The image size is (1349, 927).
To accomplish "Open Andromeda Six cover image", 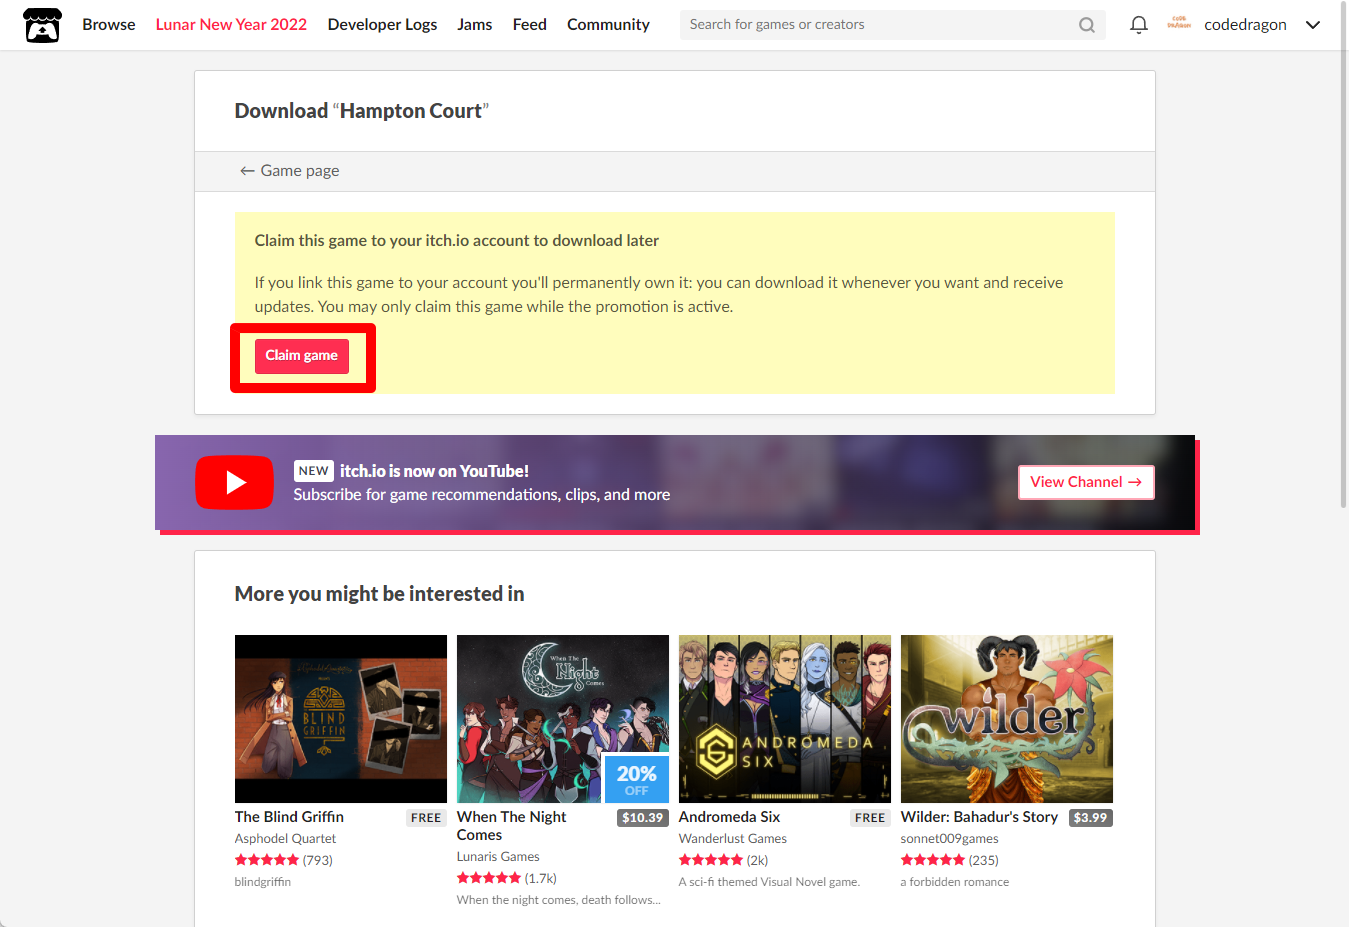I will pos(785,719).
